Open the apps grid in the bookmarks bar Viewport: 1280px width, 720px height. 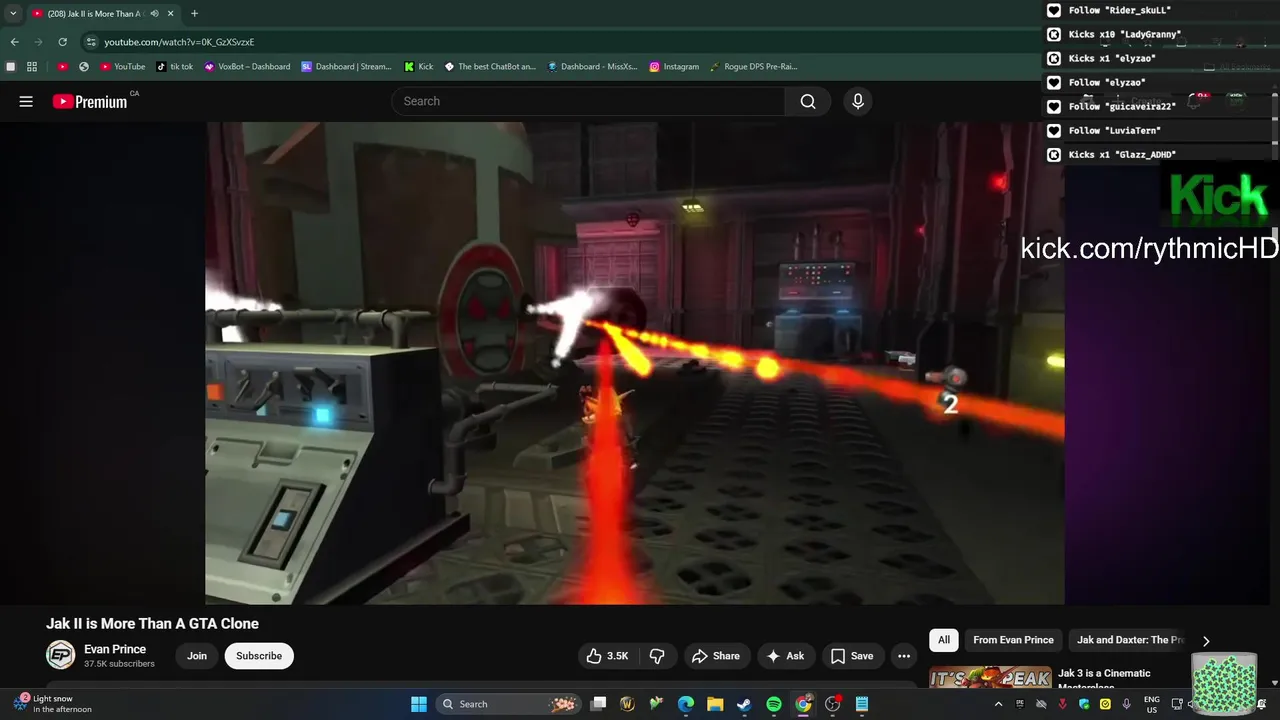(x=32, y=67)
